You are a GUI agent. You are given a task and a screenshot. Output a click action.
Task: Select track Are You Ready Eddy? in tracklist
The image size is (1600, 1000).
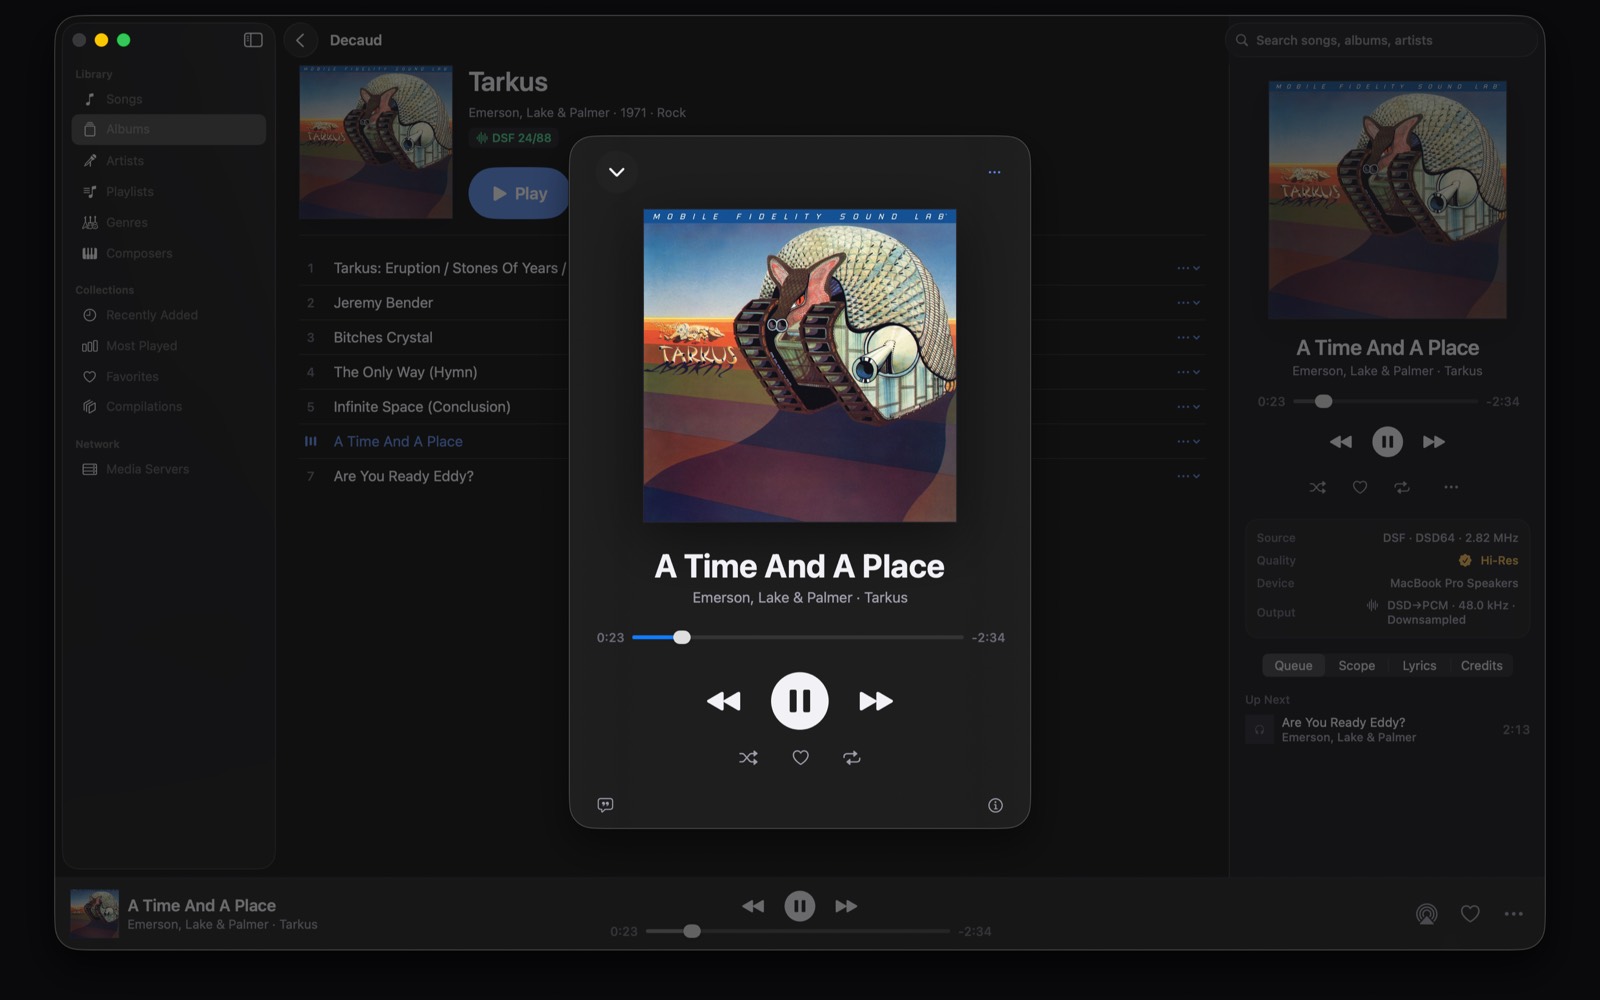tap(404, 476)
